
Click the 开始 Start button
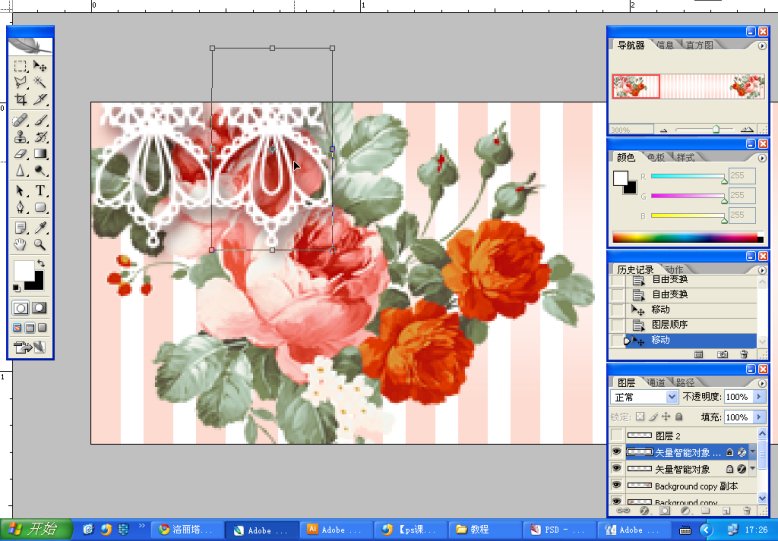pyautogui.click(x=36, y=529)
